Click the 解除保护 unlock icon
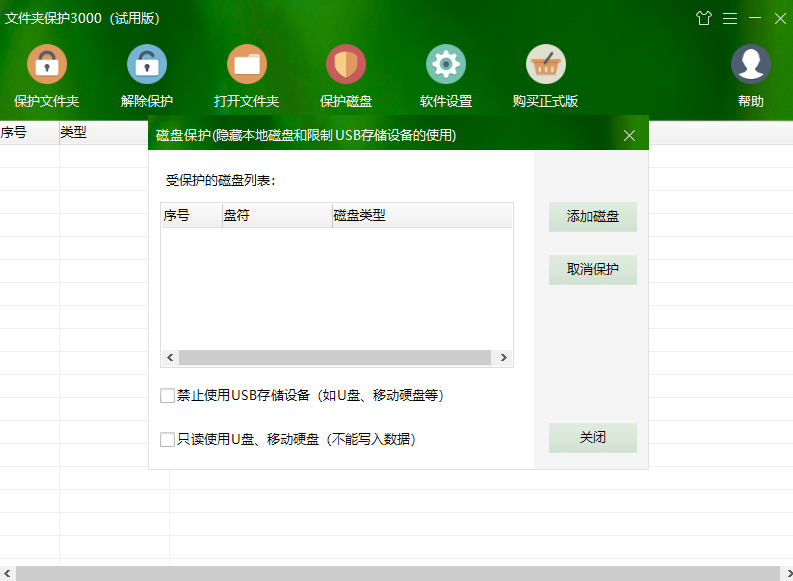Image resolution: width=793 pixels, height=581 pixels. pos(146,65)
